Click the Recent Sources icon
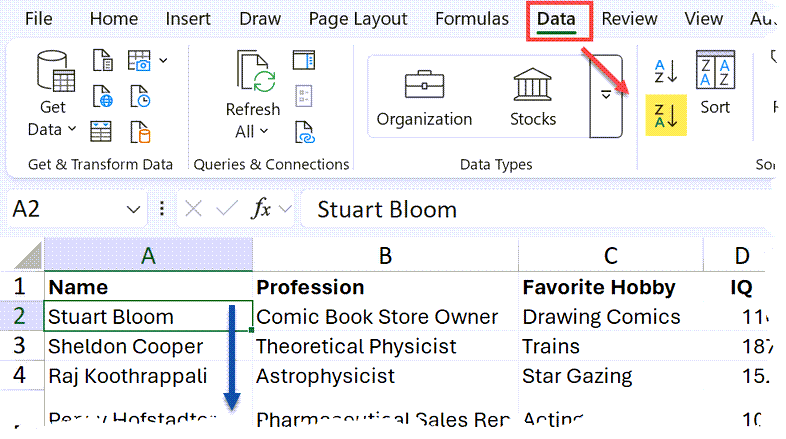 (140, 96)
